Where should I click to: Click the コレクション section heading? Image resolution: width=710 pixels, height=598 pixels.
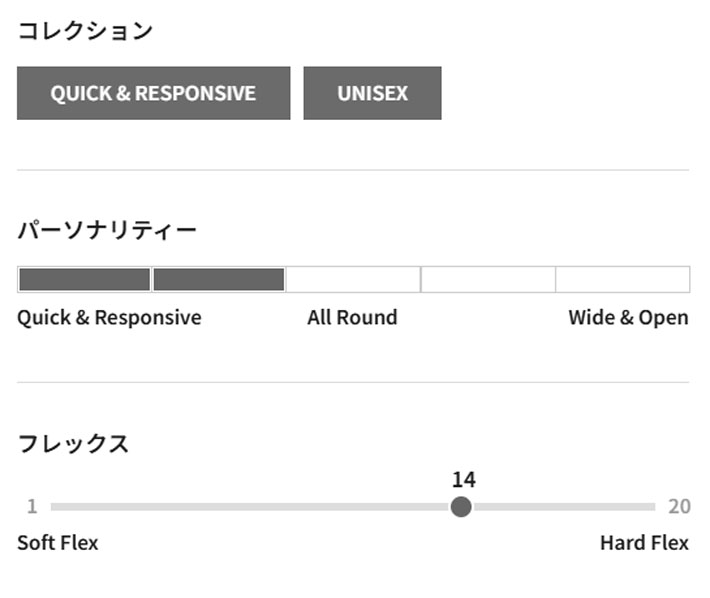point(85,31)
